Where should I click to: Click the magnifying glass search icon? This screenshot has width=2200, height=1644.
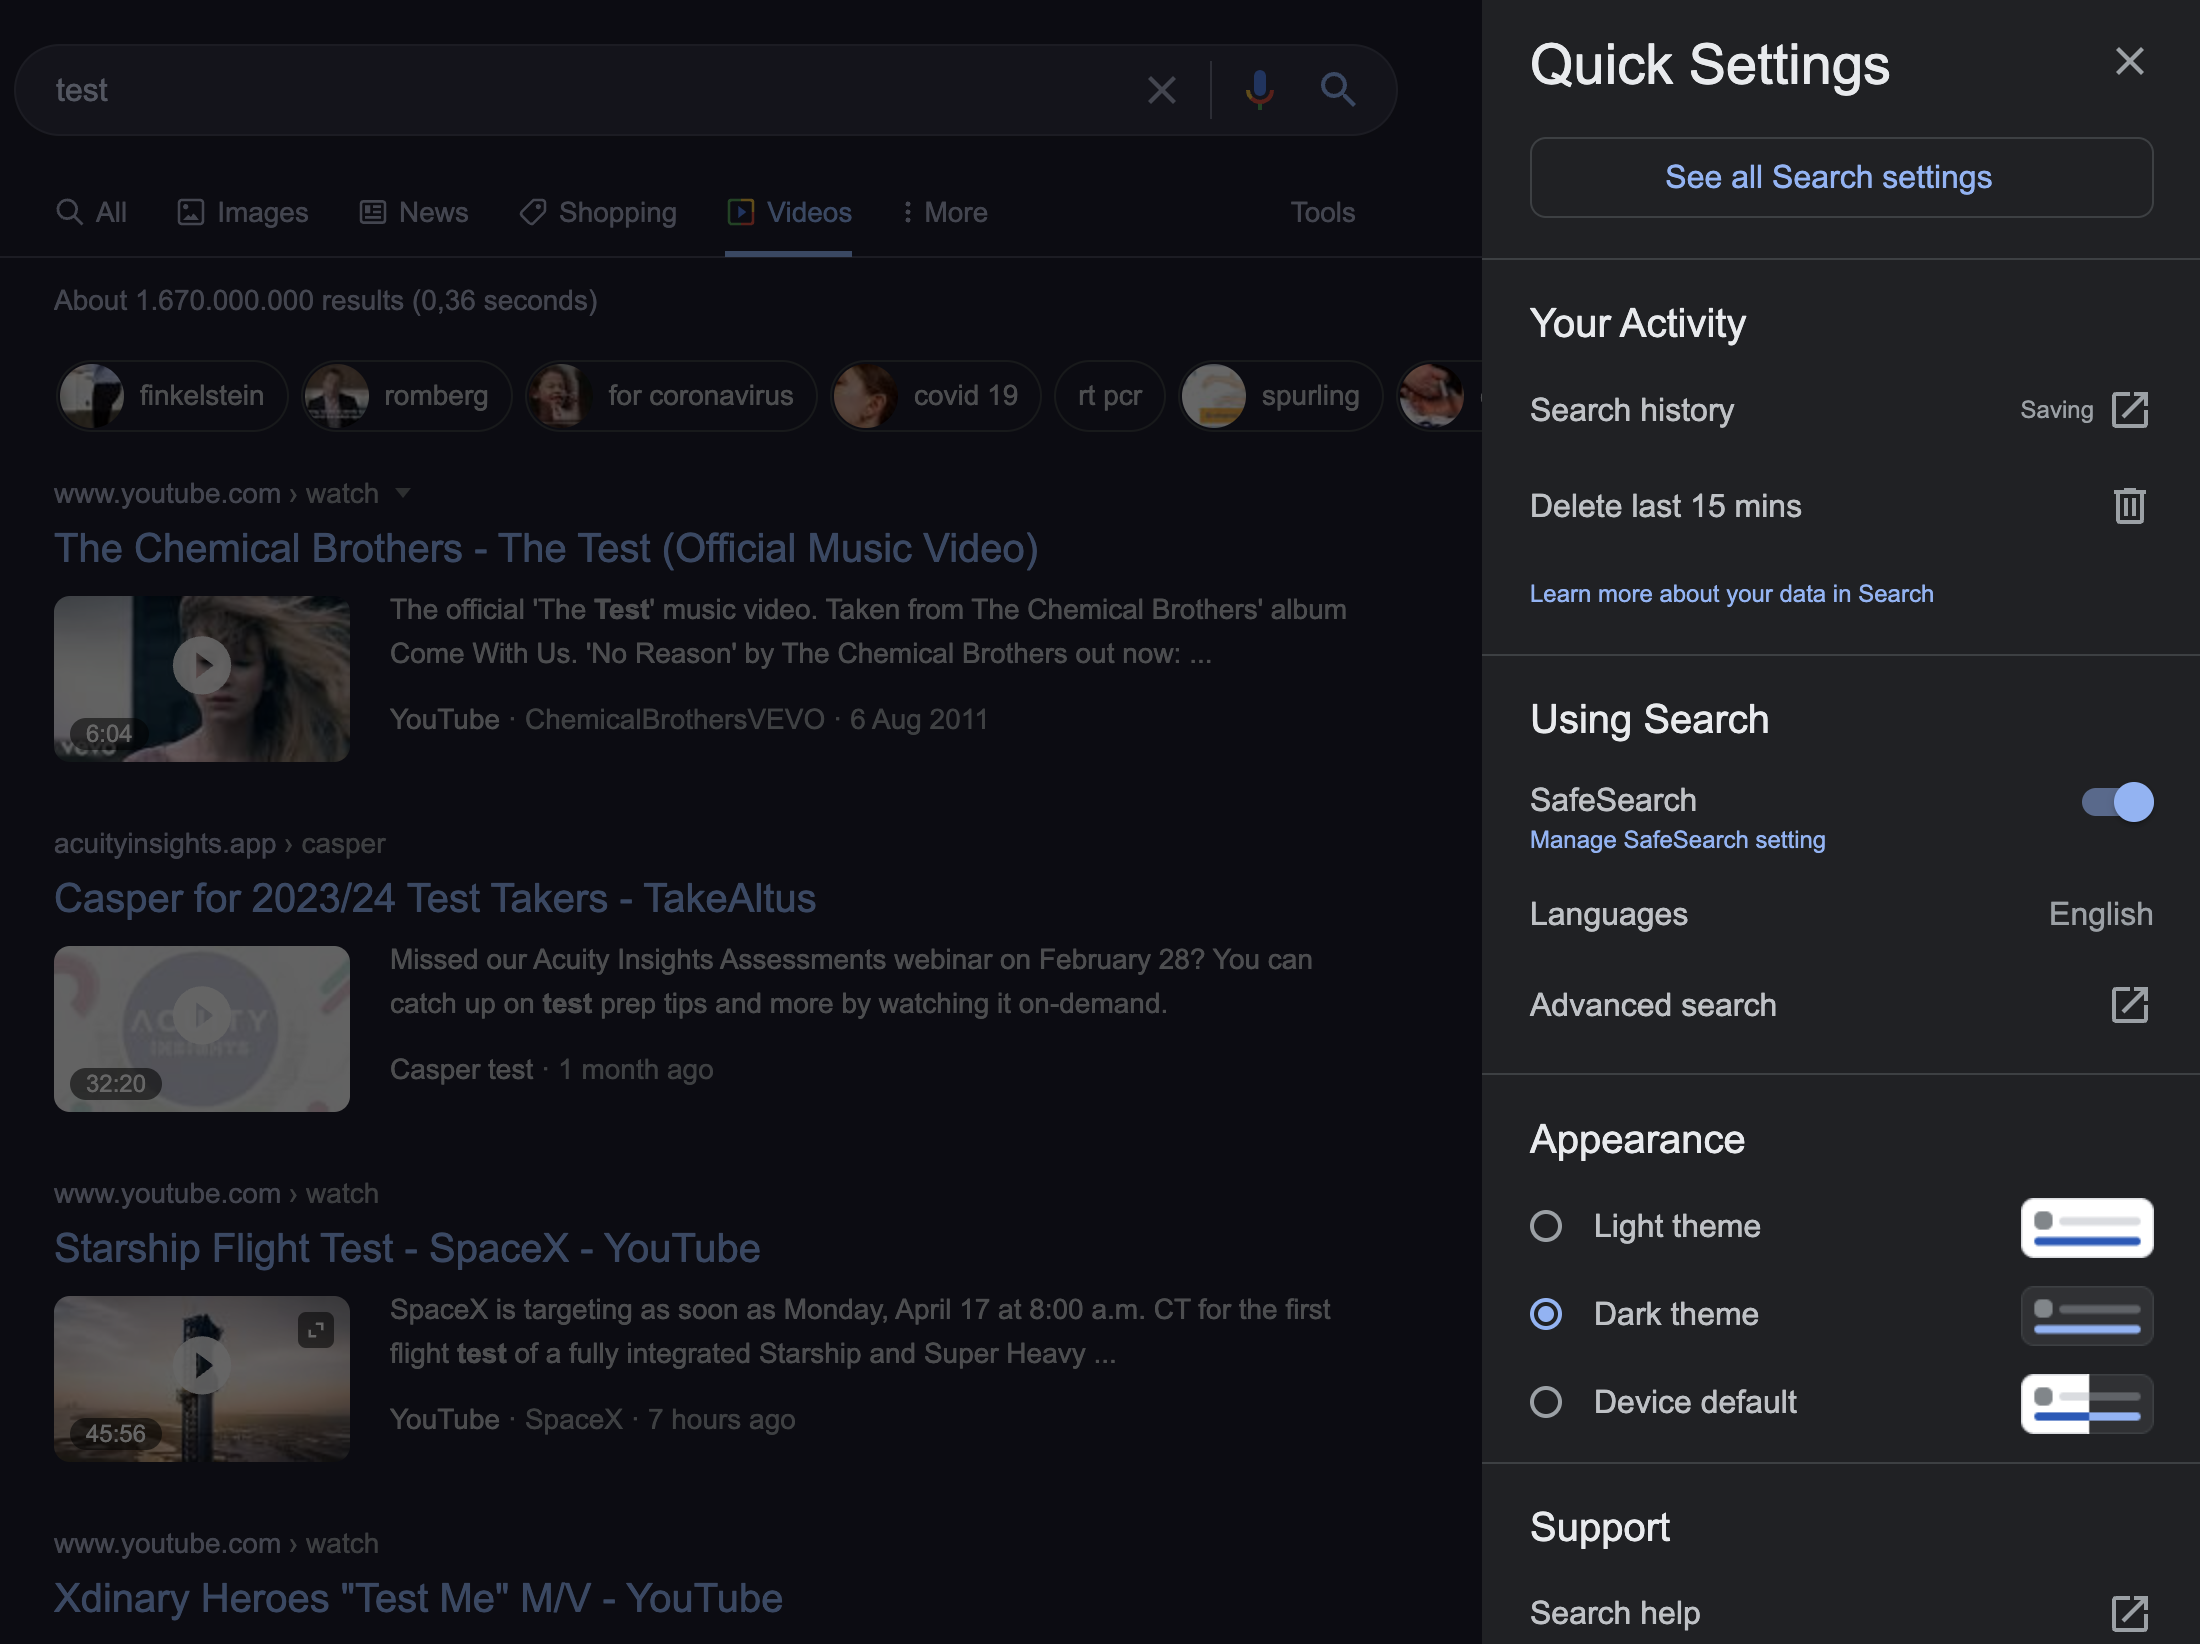(1337, 90)
